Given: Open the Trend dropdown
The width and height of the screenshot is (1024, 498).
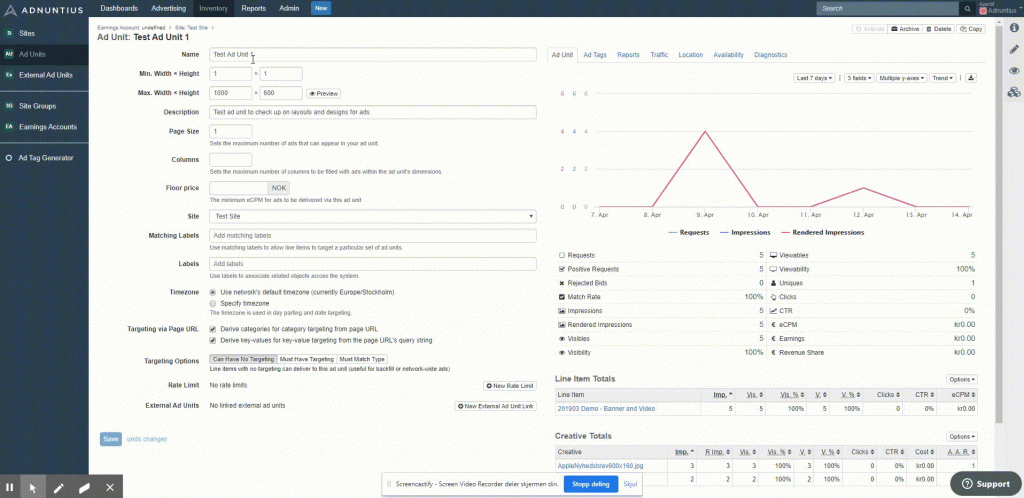Looking at the screenshot, I should pyautogui.click(x=942, y=78).
